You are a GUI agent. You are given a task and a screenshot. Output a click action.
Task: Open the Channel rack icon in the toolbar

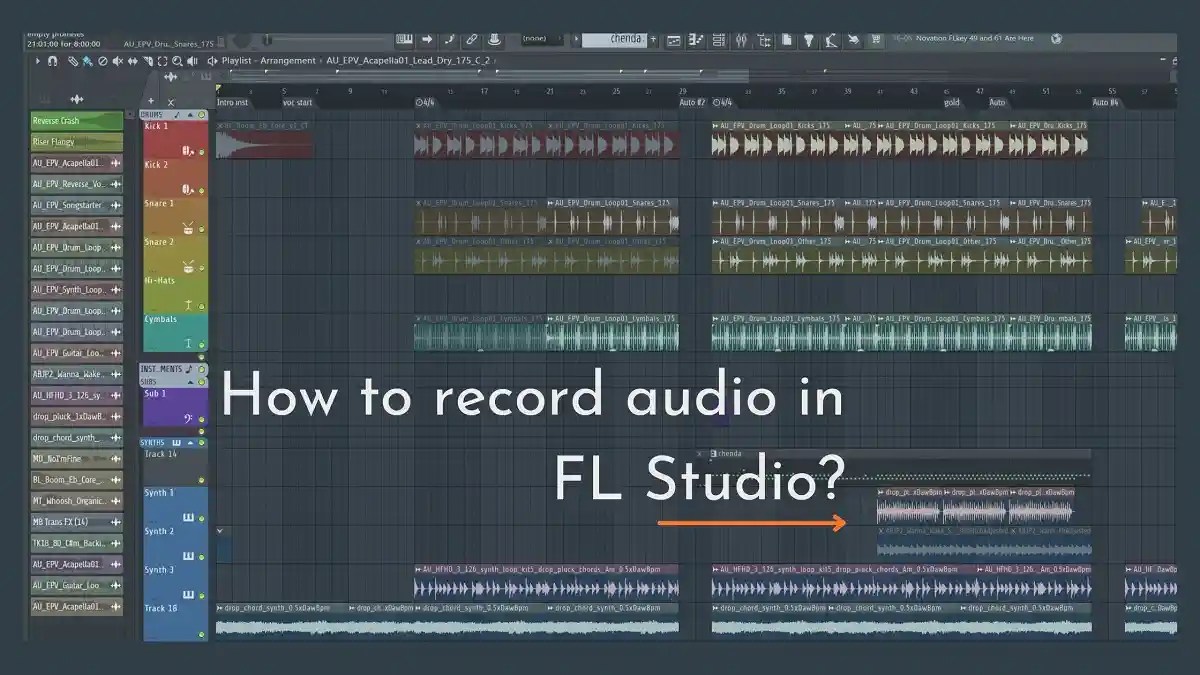click(x=718, y=38)
